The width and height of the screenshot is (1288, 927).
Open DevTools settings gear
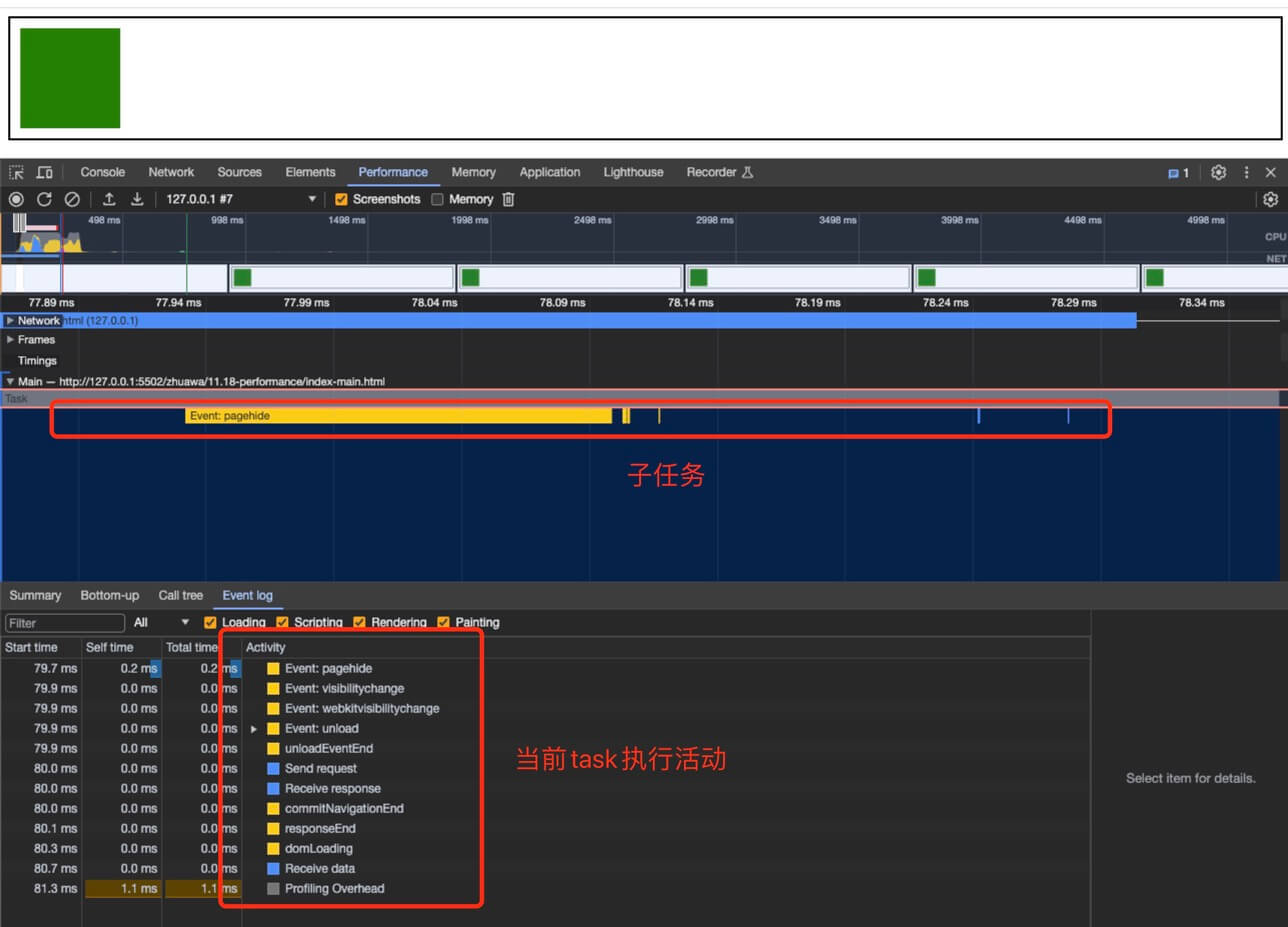click(x=1218, y=172)
